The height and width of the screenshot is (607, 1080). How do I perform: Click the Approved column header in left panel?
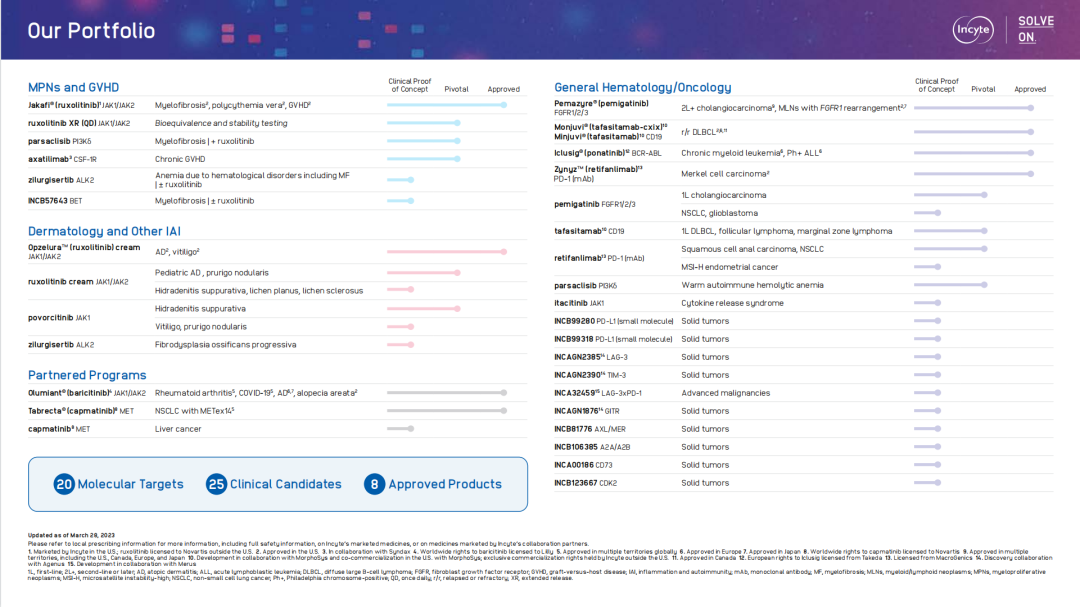(x=503, y=89)
